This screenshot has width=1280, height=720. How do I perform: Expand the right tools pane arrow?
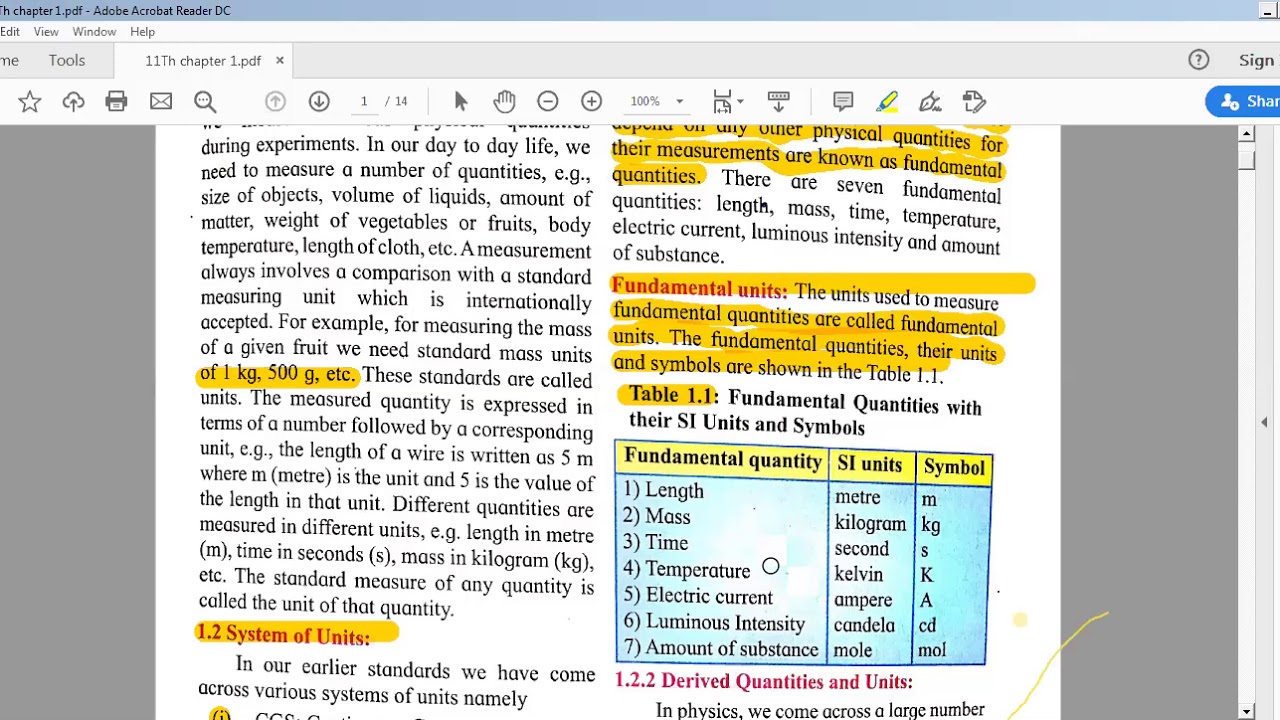tap(1264, 422)
